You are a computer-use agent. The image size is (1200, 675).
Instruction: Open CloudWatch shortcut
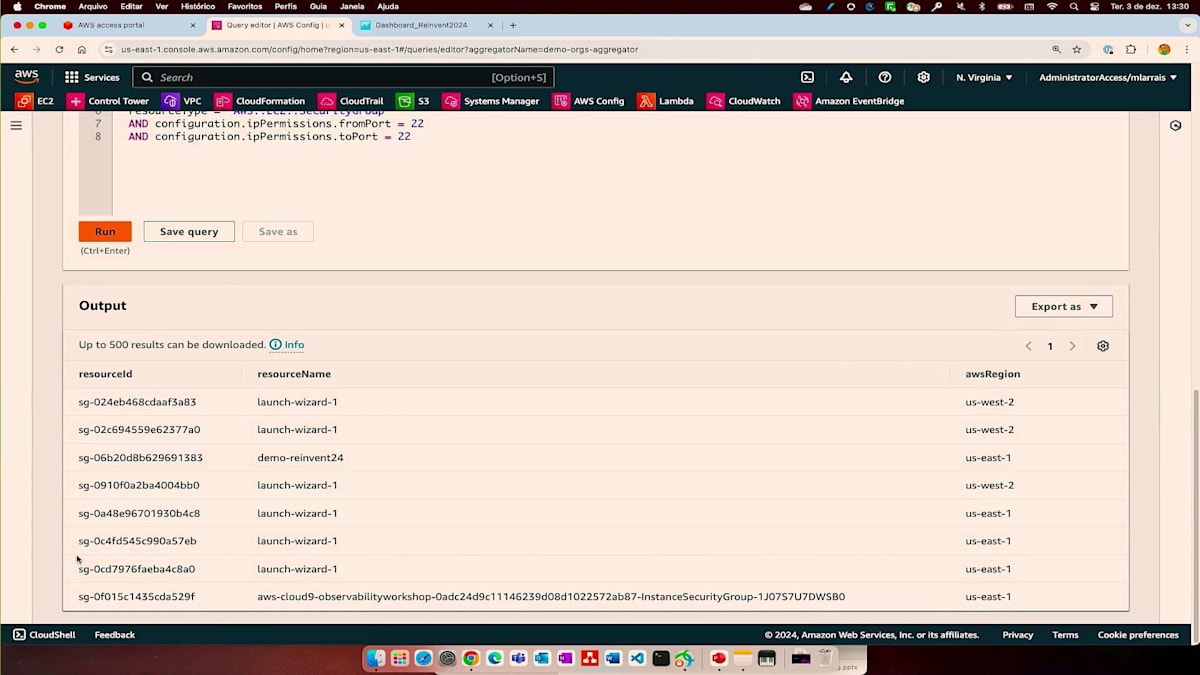click(x=744, y=101)
